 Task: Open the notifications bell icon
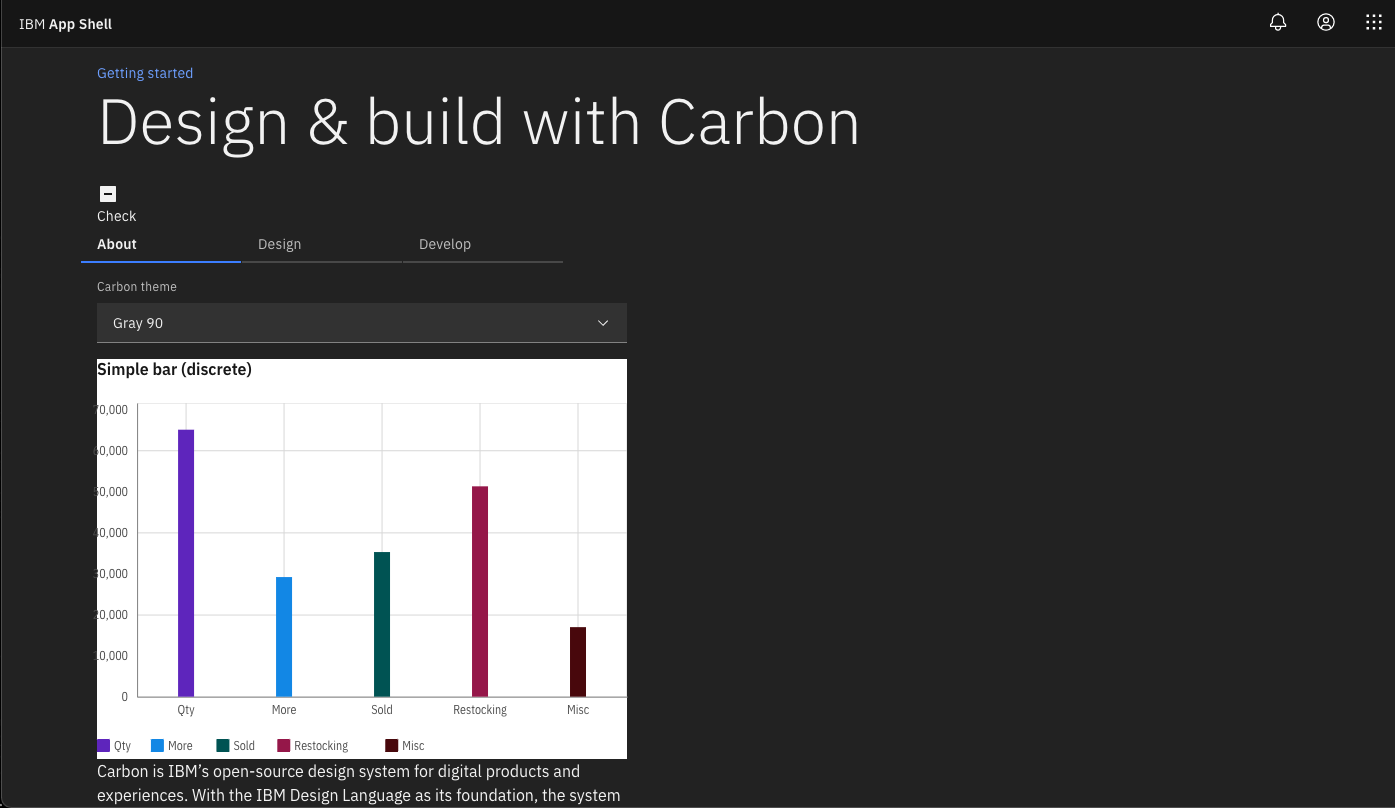1277,21
